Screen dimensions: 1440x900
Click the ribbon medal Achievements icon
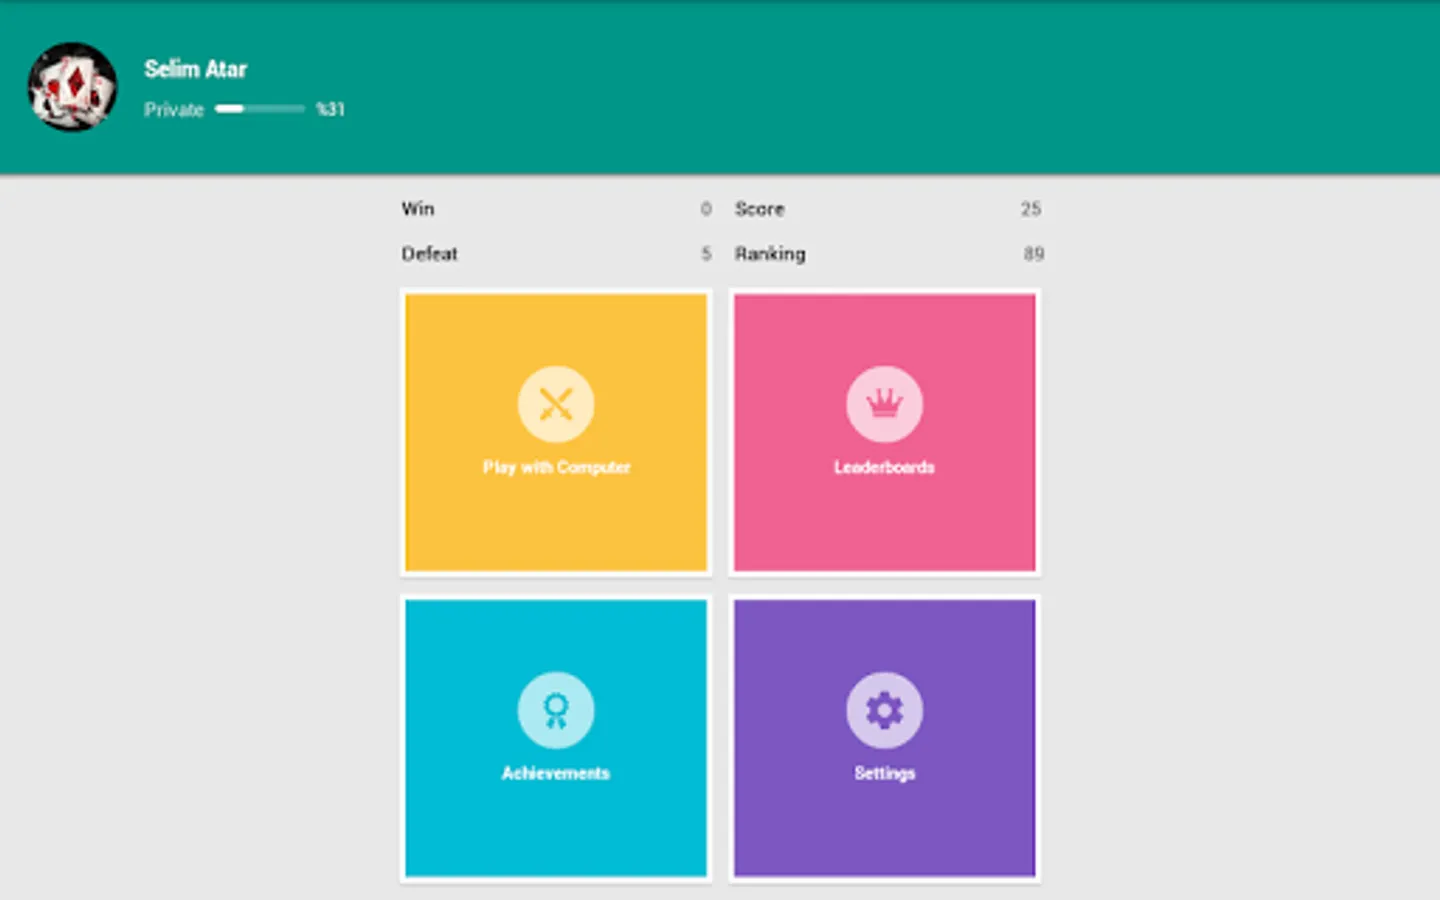556,710
